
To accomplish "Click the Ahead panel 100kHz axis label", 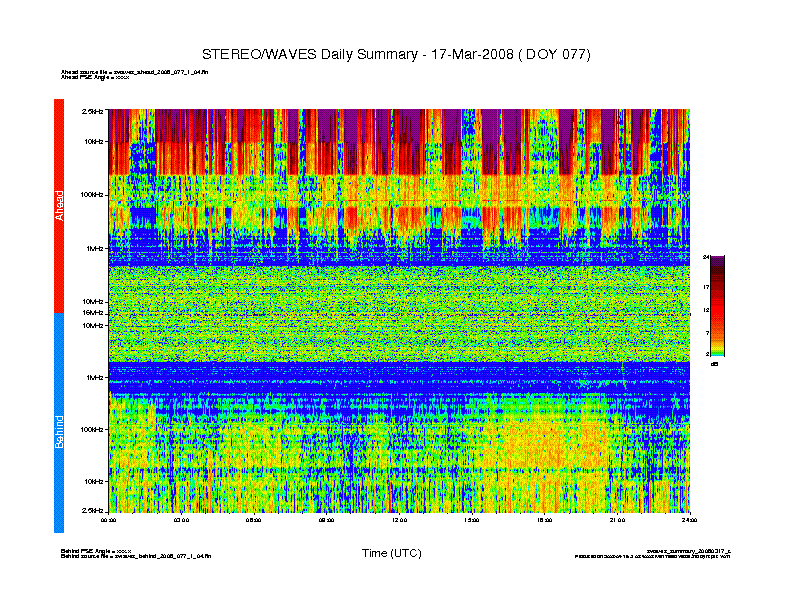I will [x=92, y=194].
